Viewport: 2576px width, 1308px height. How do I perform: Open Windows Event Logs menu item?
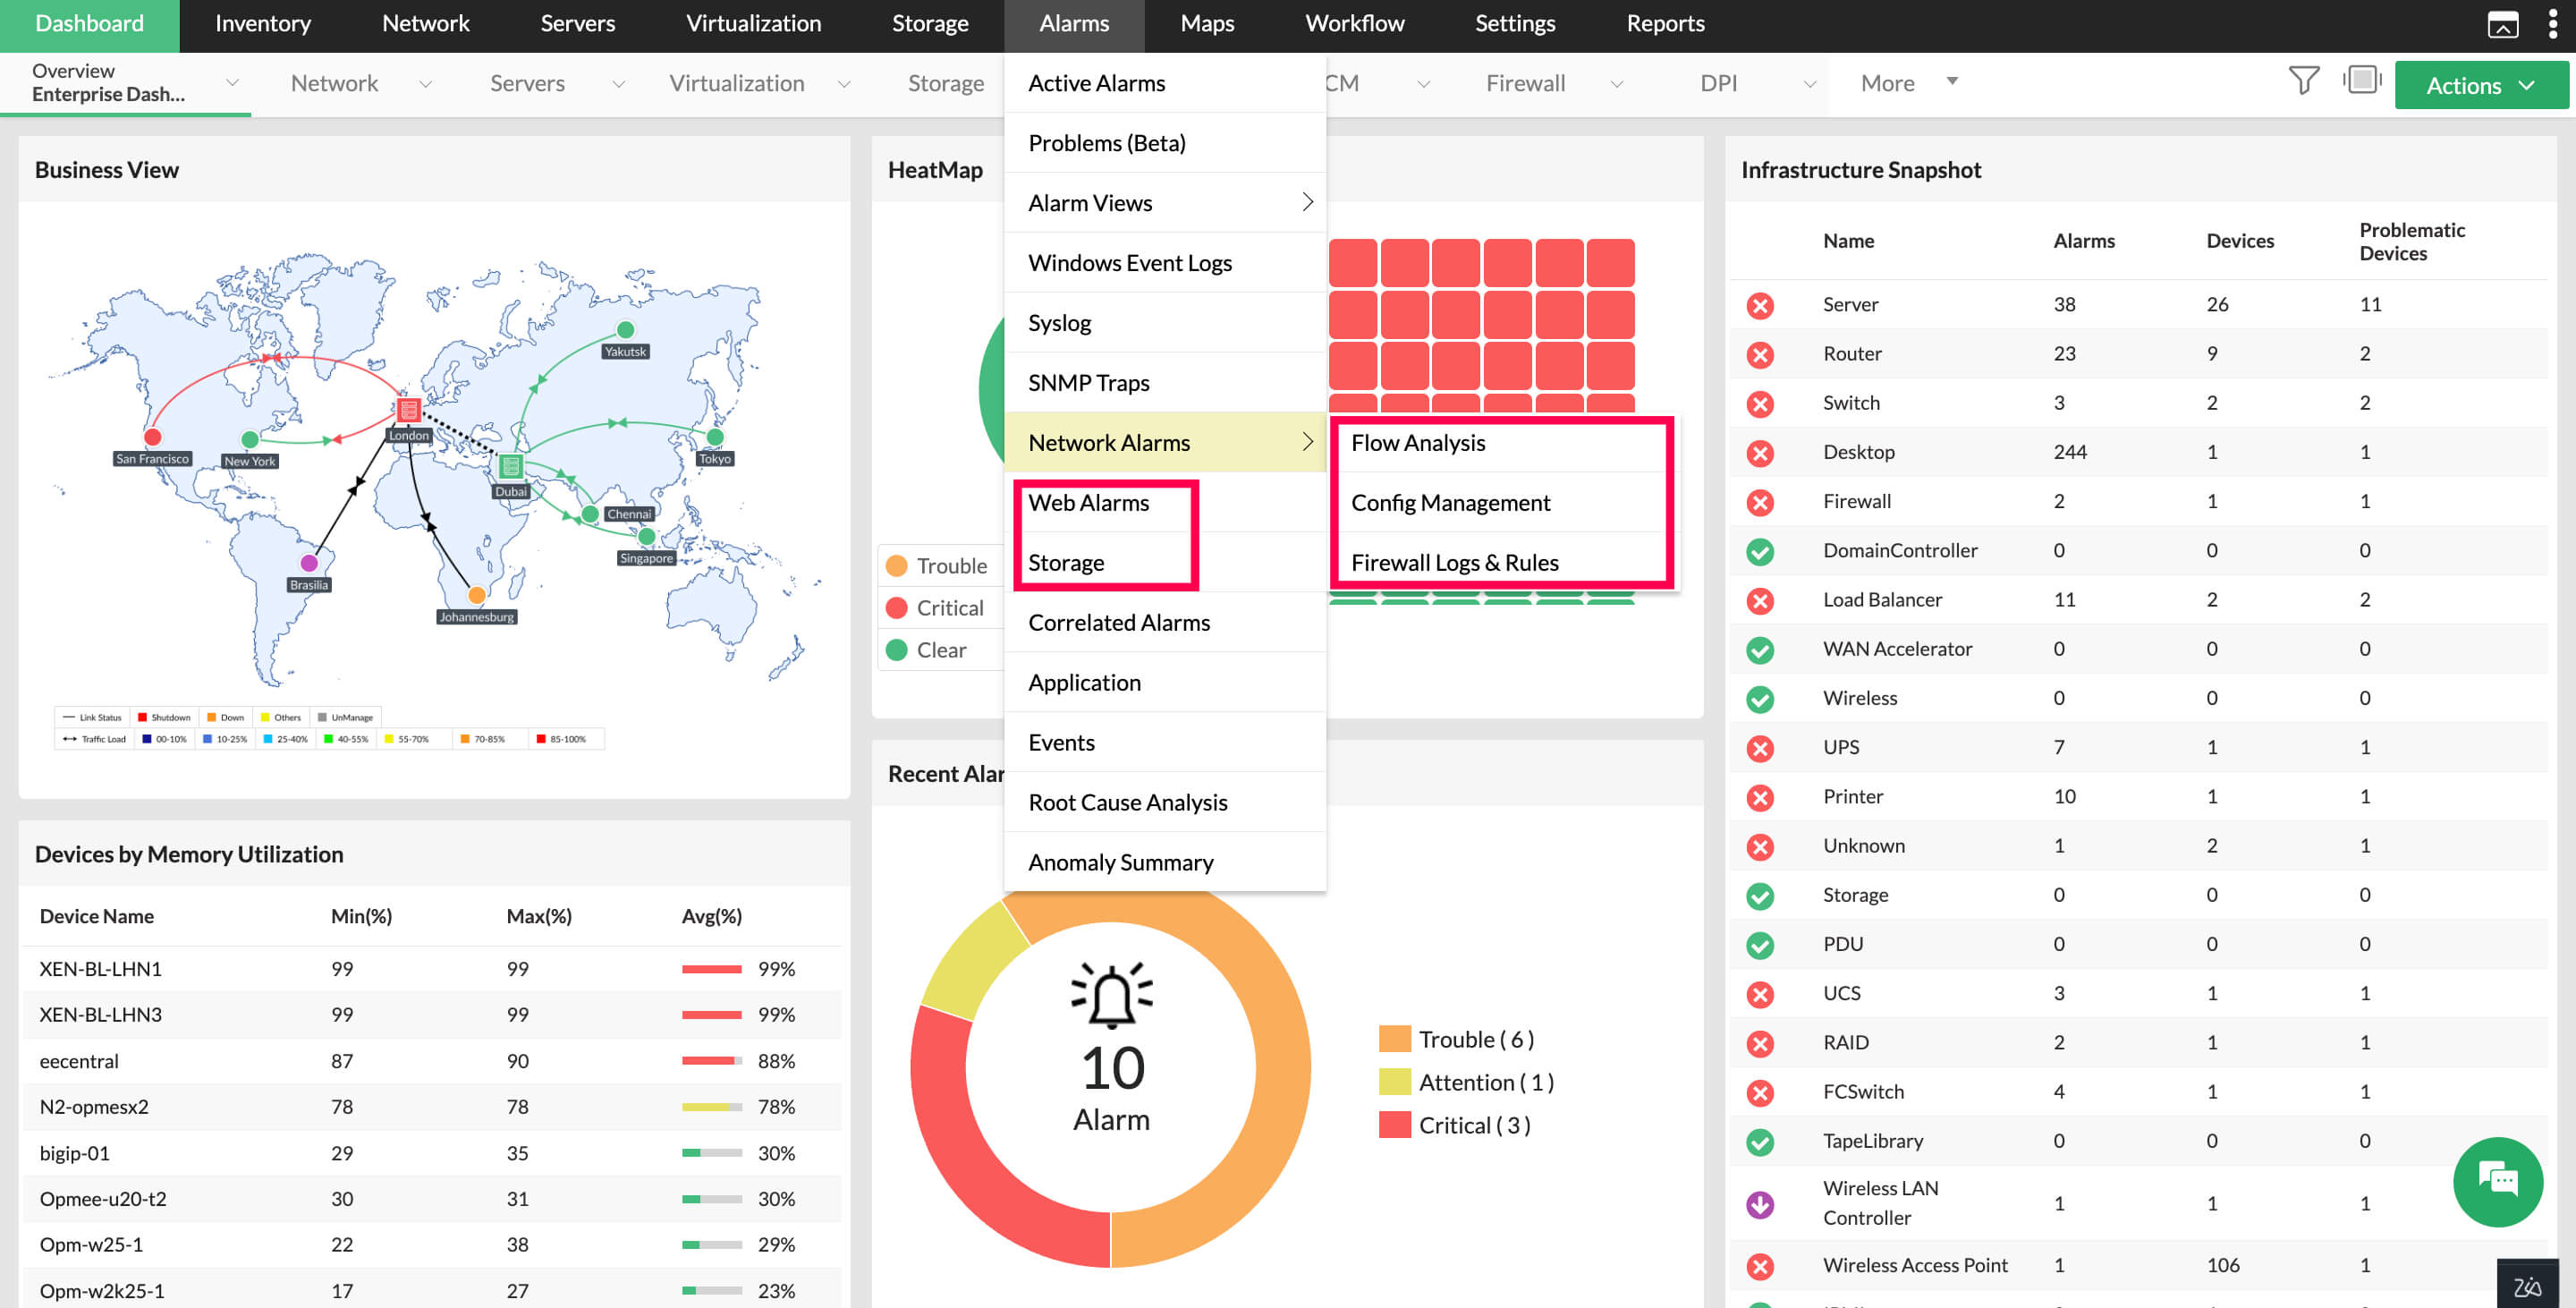point(1165,263)
